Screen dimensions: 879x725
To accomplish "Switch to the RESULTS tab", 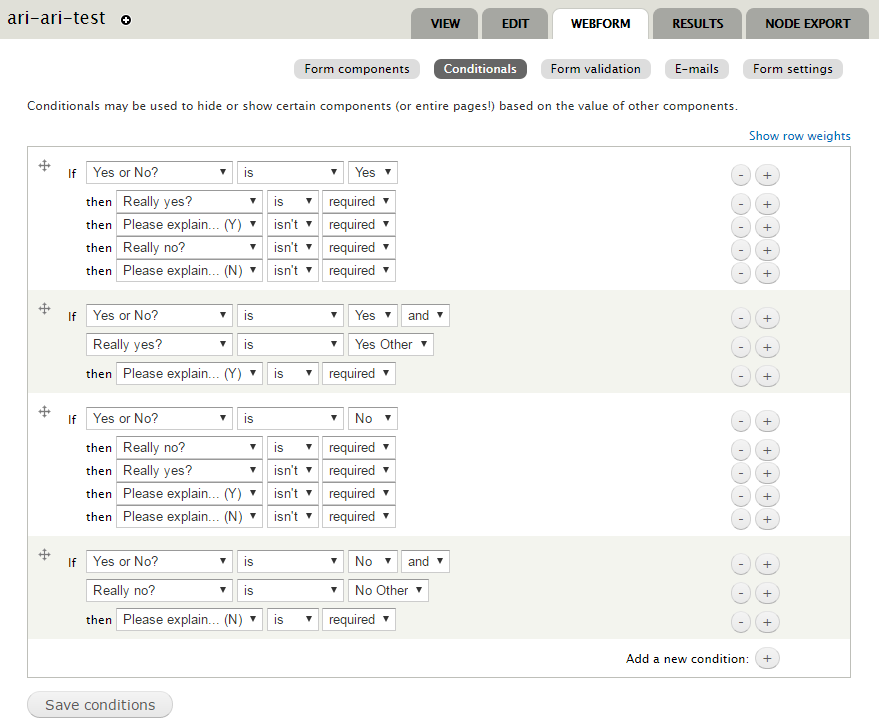I will click(x=697, y=23).
